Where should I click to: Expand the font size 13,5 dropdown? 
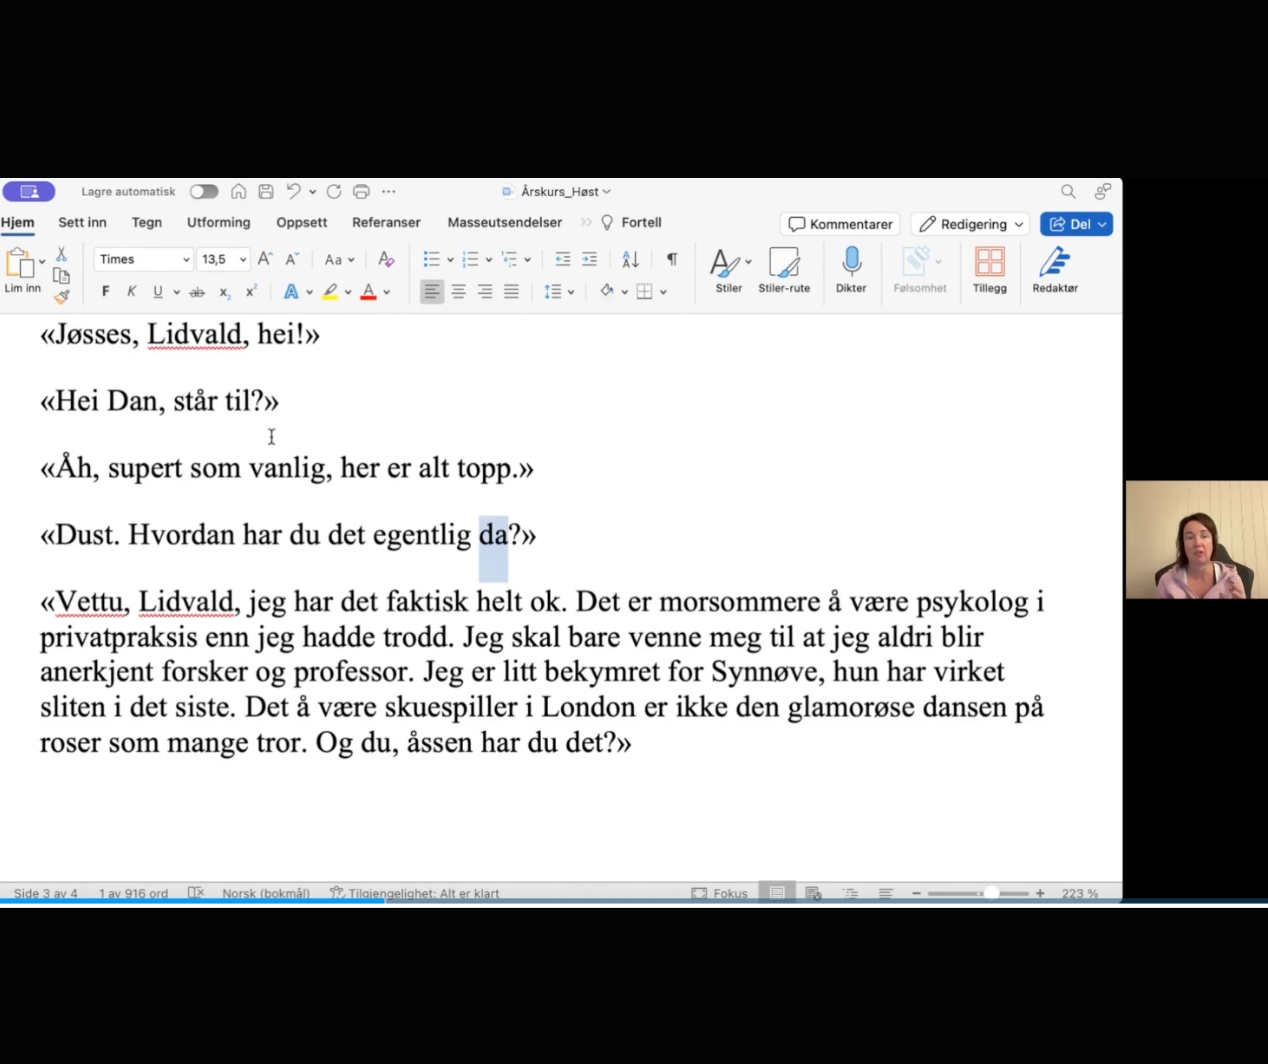(242, 259)
